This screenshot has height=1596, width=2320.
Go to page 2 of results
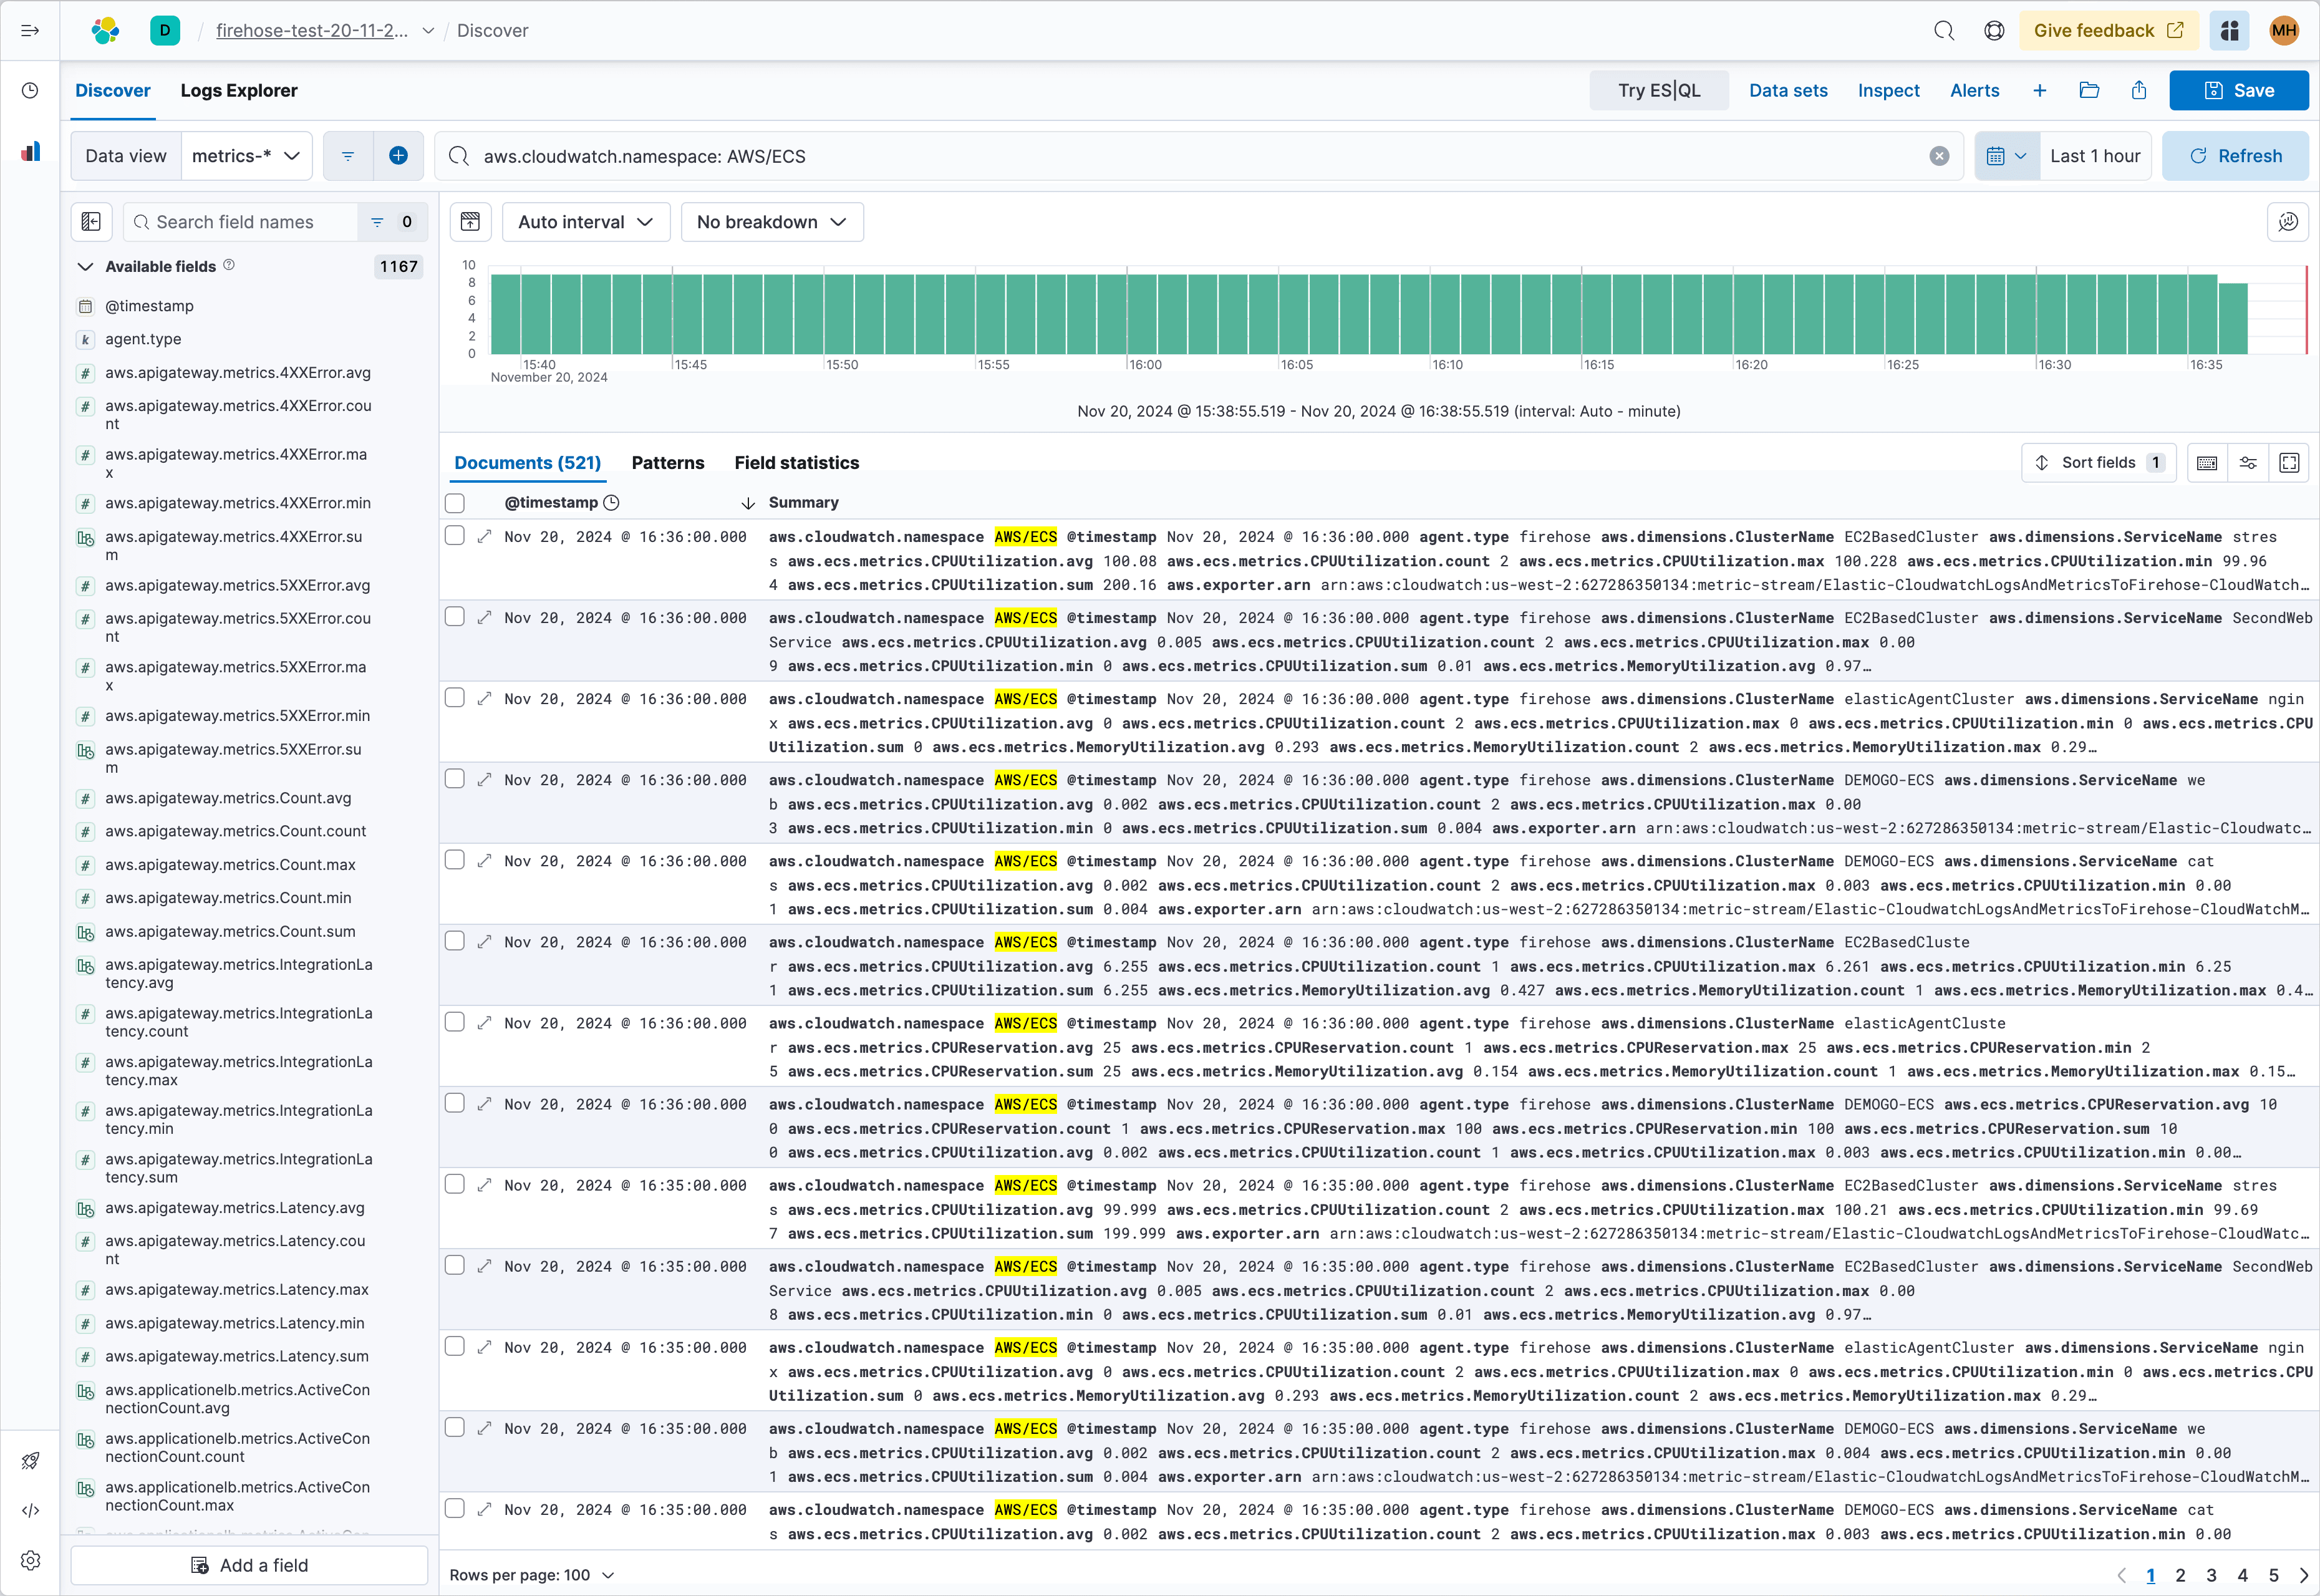click(2182, 1575)
